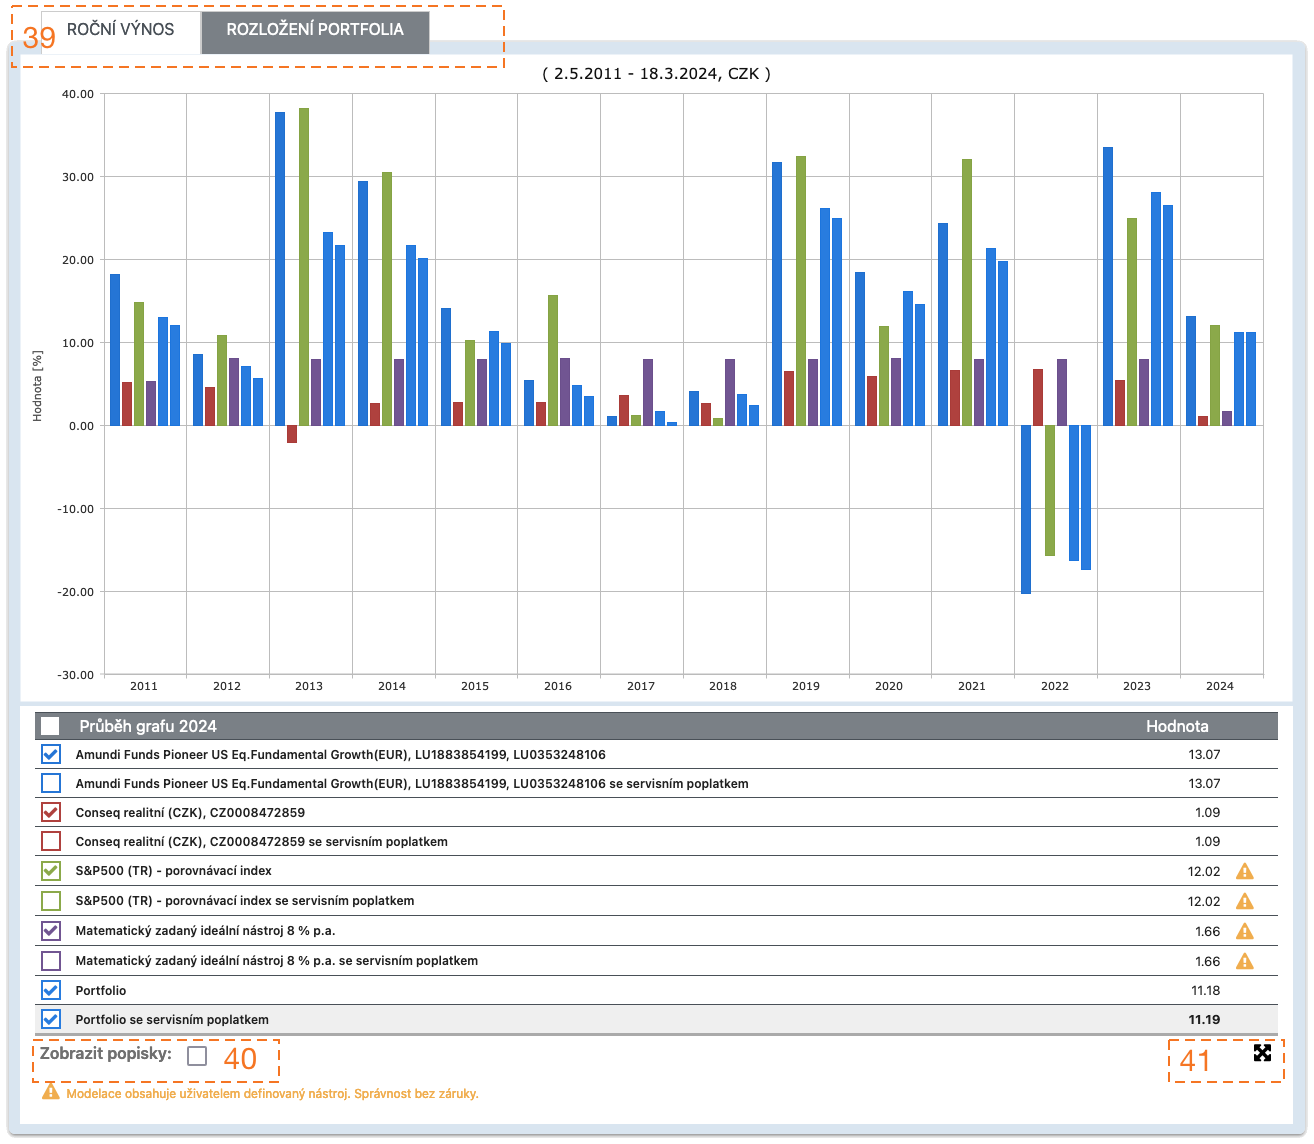Uncheck the Portfolio series checkbox
1314x1144 pixels.
51,991
